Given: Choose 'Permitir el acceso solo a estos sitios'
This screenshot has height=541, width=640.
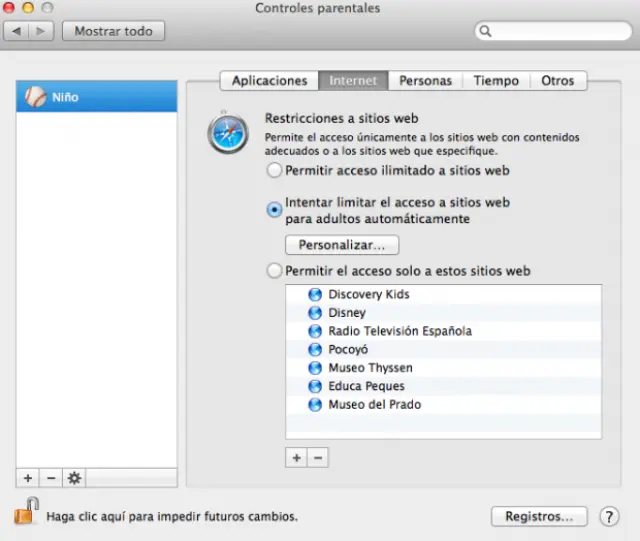Looking at the screenshot, I should [x=274, y=271].
